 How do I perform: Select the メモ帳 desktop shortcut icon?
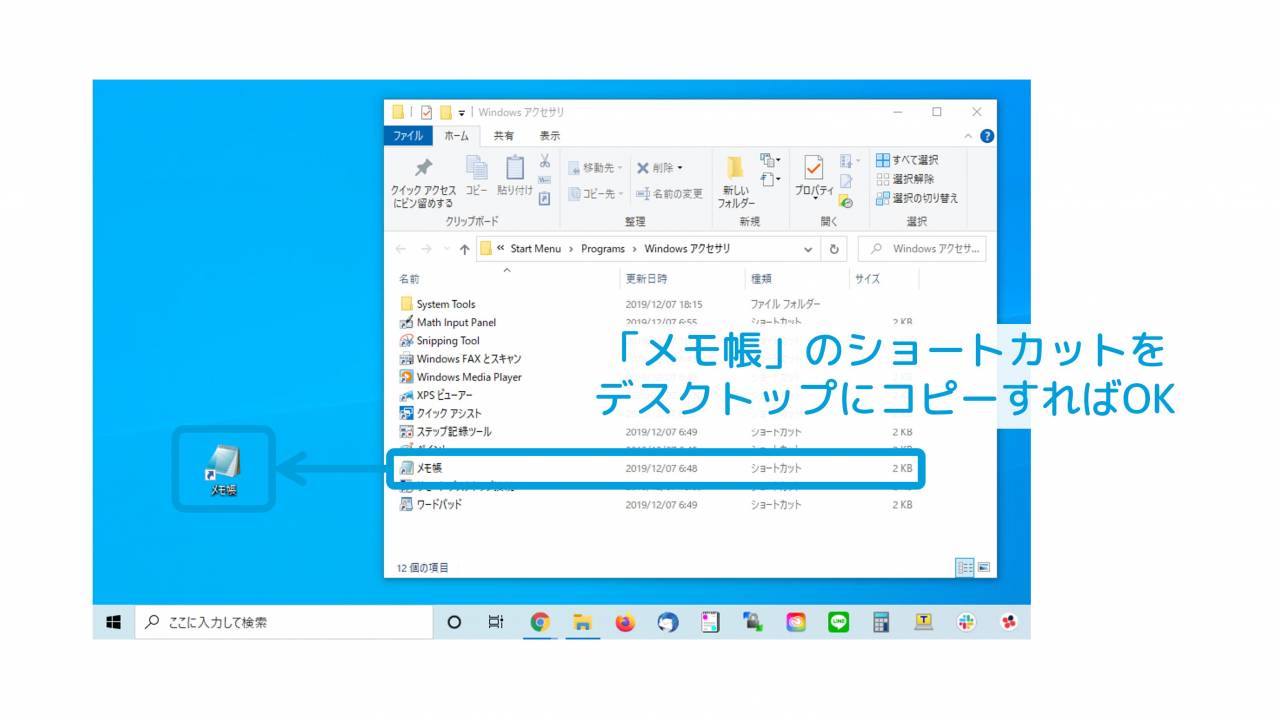[223, 469]
